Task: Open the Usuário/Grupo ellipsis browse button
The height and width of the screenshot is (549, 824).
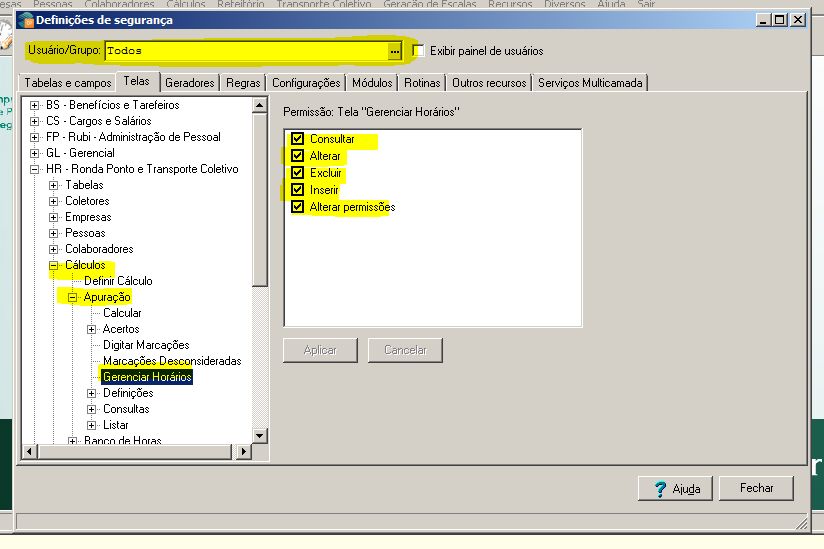Action: (x=394, y=50)
